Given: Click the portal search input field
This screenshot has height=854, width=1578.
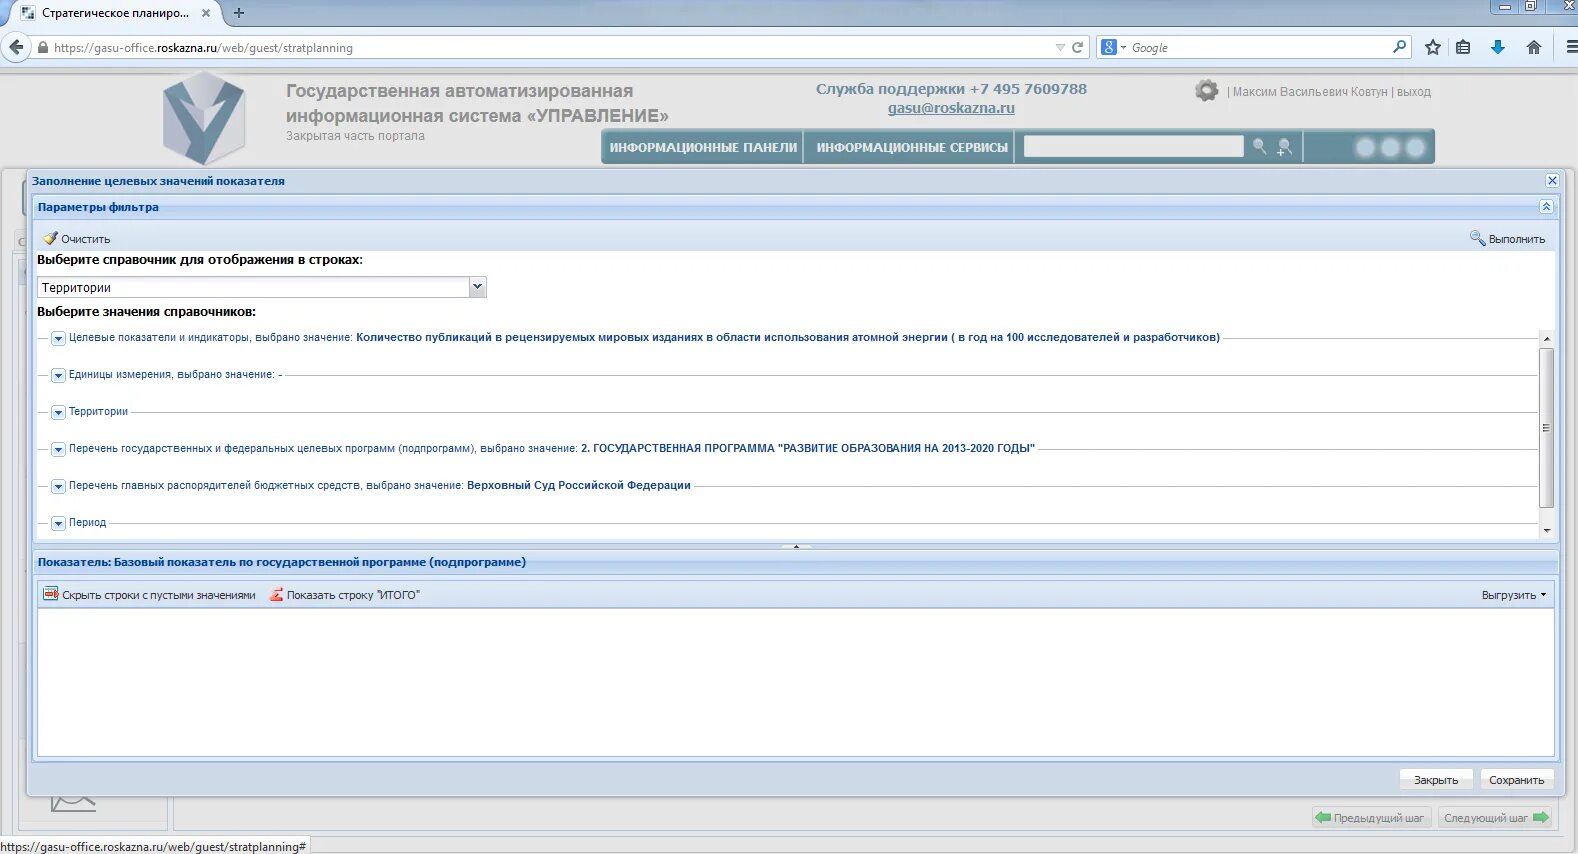Looking at the screenshot, I should click(1133, 147).
